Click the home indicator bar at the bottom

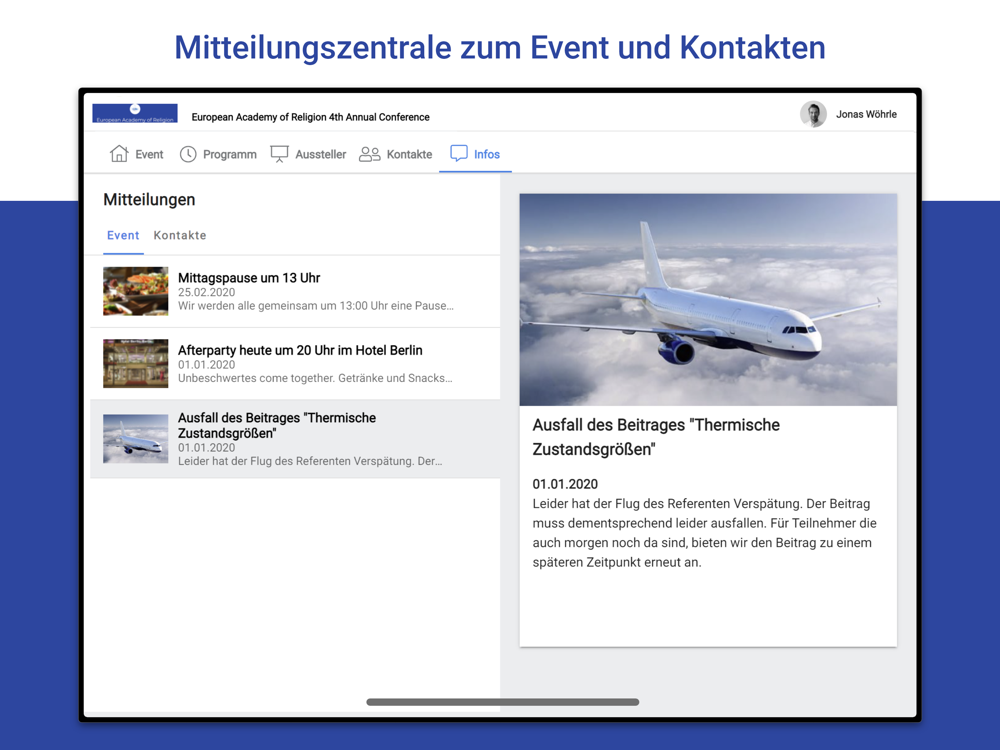(503, 702)
